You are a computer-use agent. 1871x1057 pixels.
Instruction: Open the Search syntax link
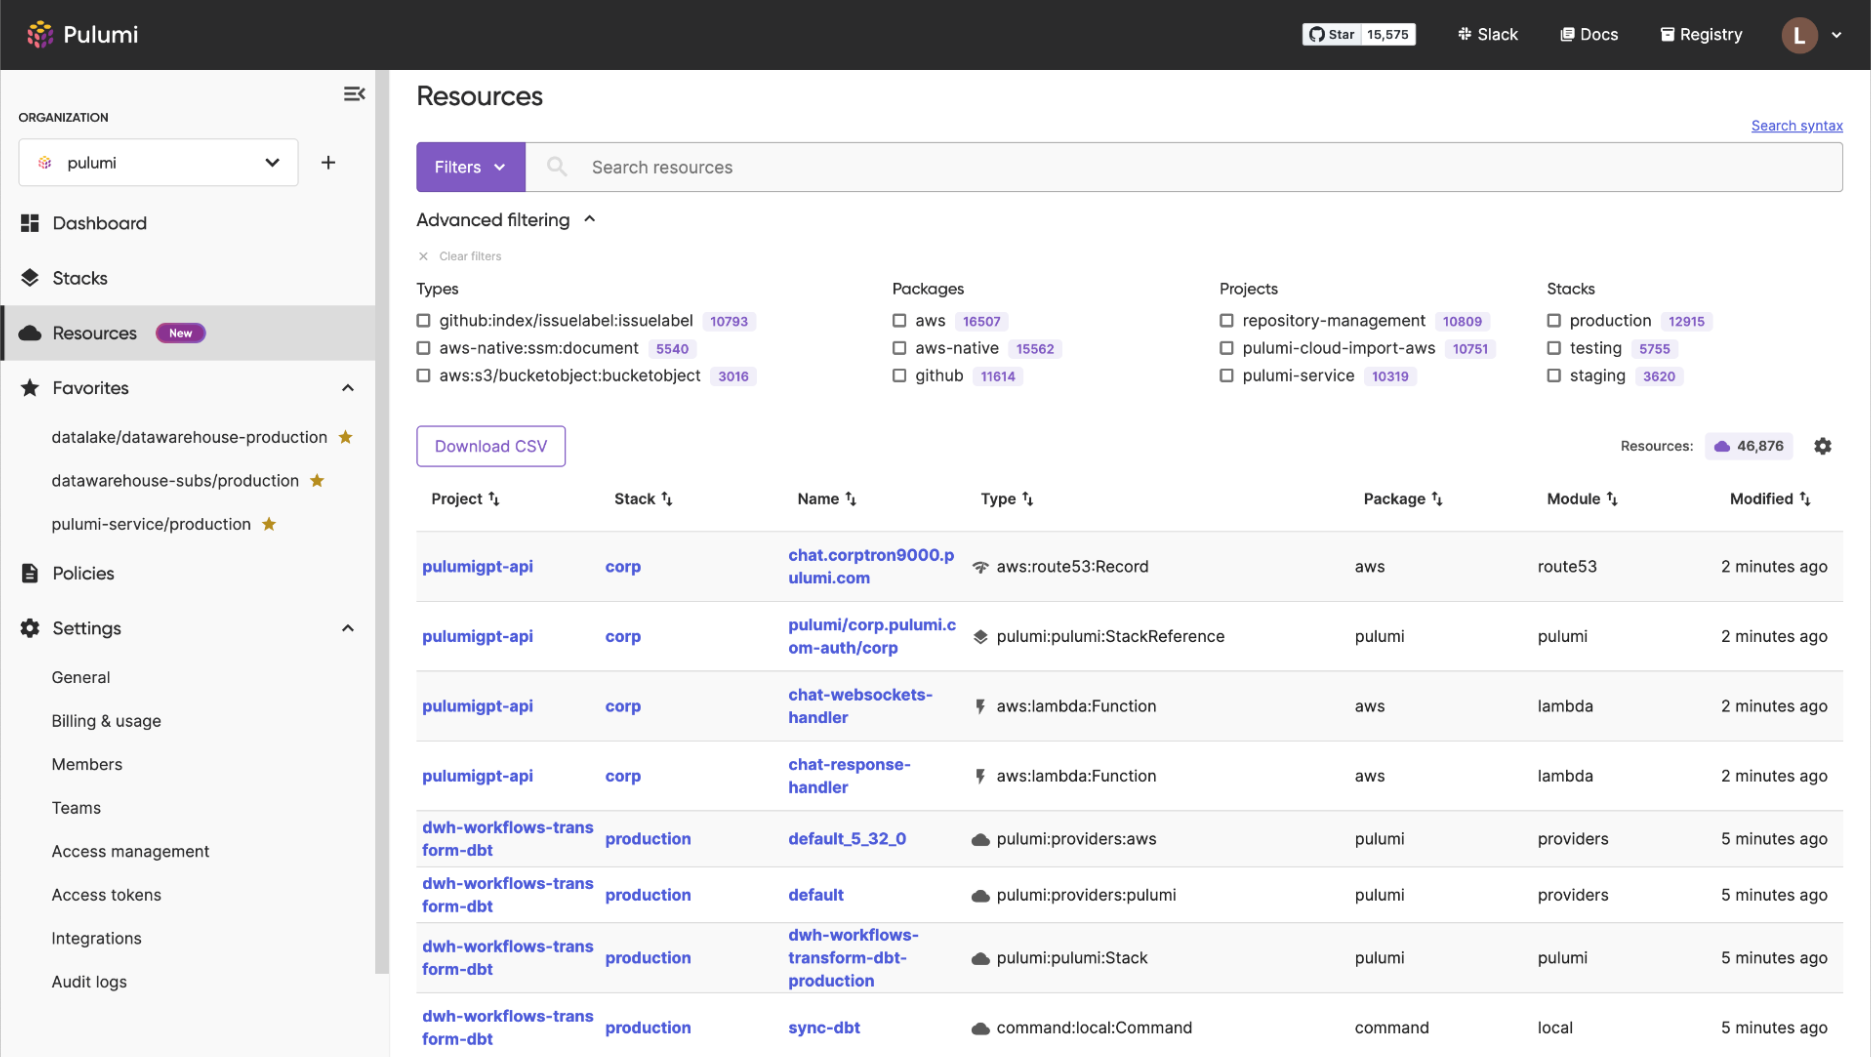tap(1797, 125)
